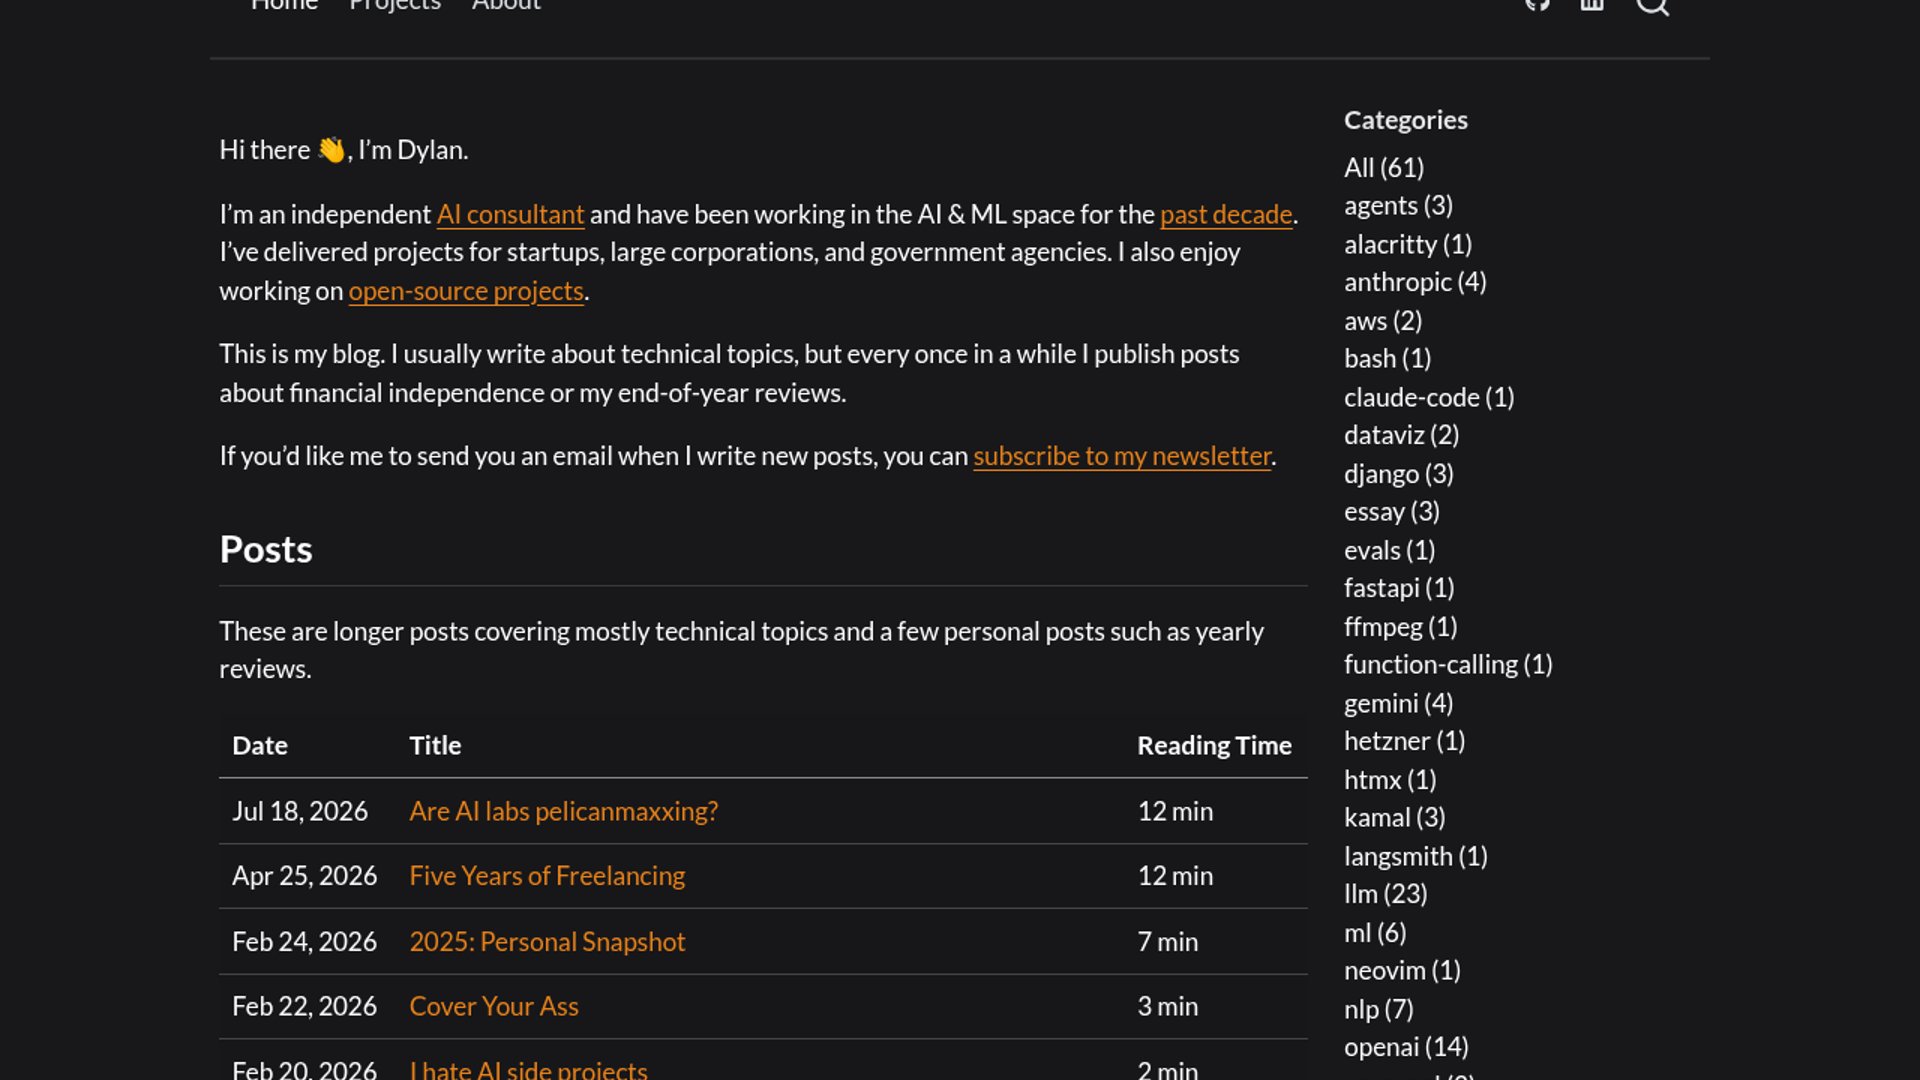This screenshot has width=1920, height=1080.
Task: Filter by dataviz (2) category
Action: tap(1402, 435)
